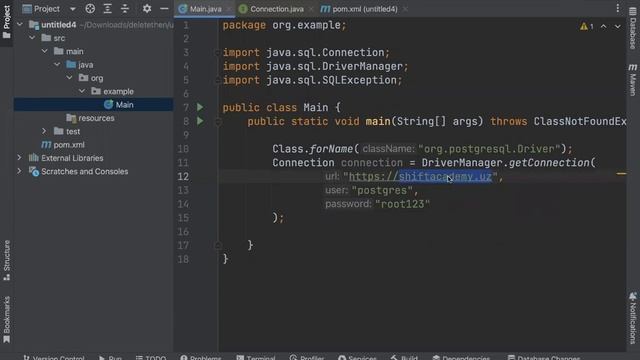Select the Main class in project tree
640x360 pixels.
[x=93, y=104]
